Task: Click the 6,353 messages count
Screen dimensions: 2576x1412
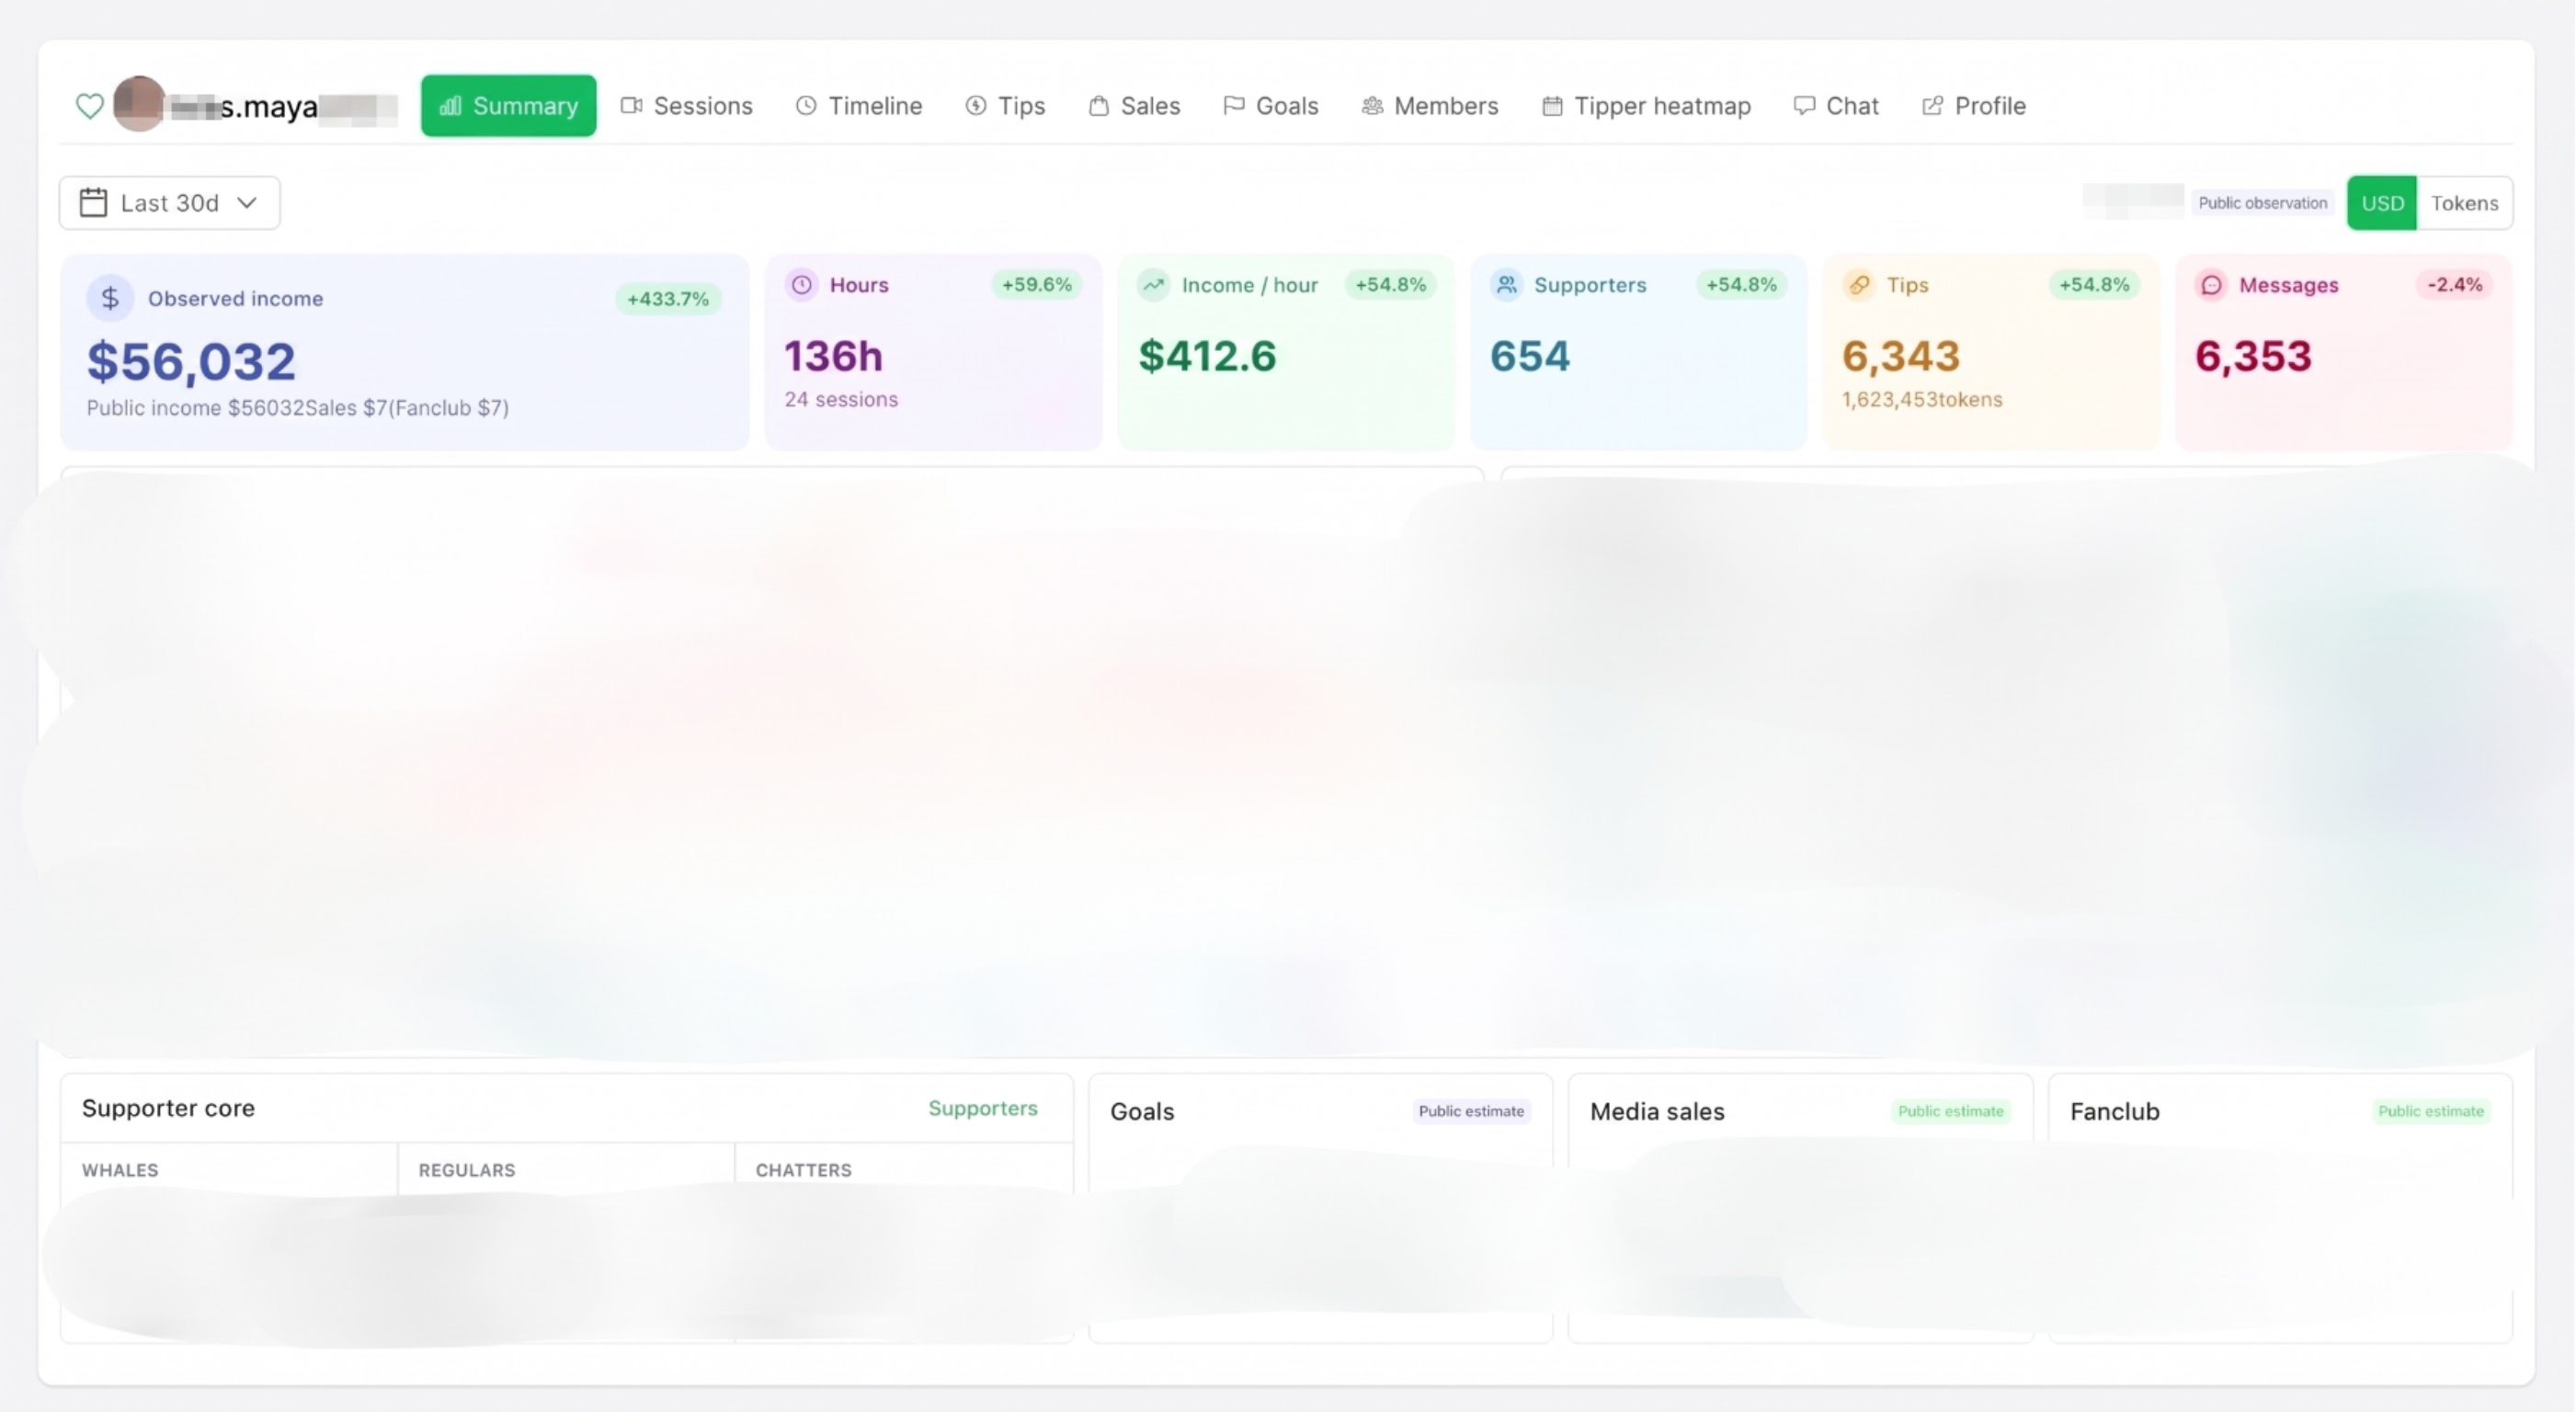Action: coord(2253,356)
